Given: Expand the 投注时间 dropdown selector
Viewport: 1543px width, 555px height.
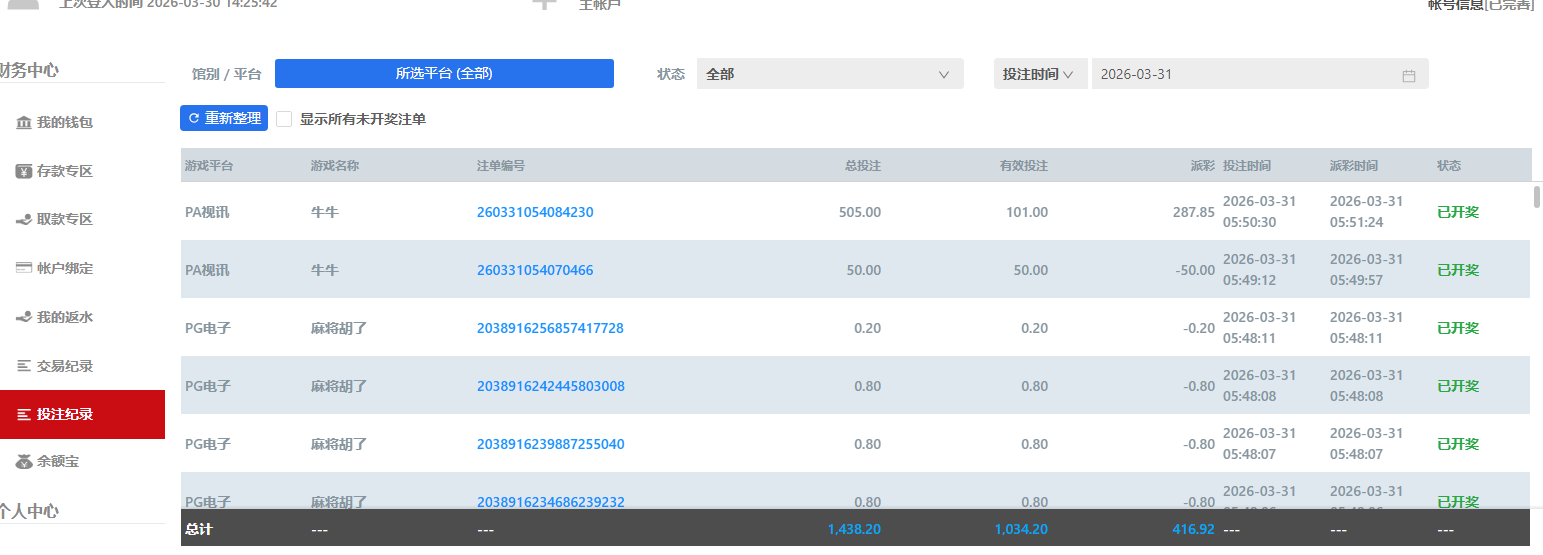Looking at the screenshot, I should [x=1039, y=74].
